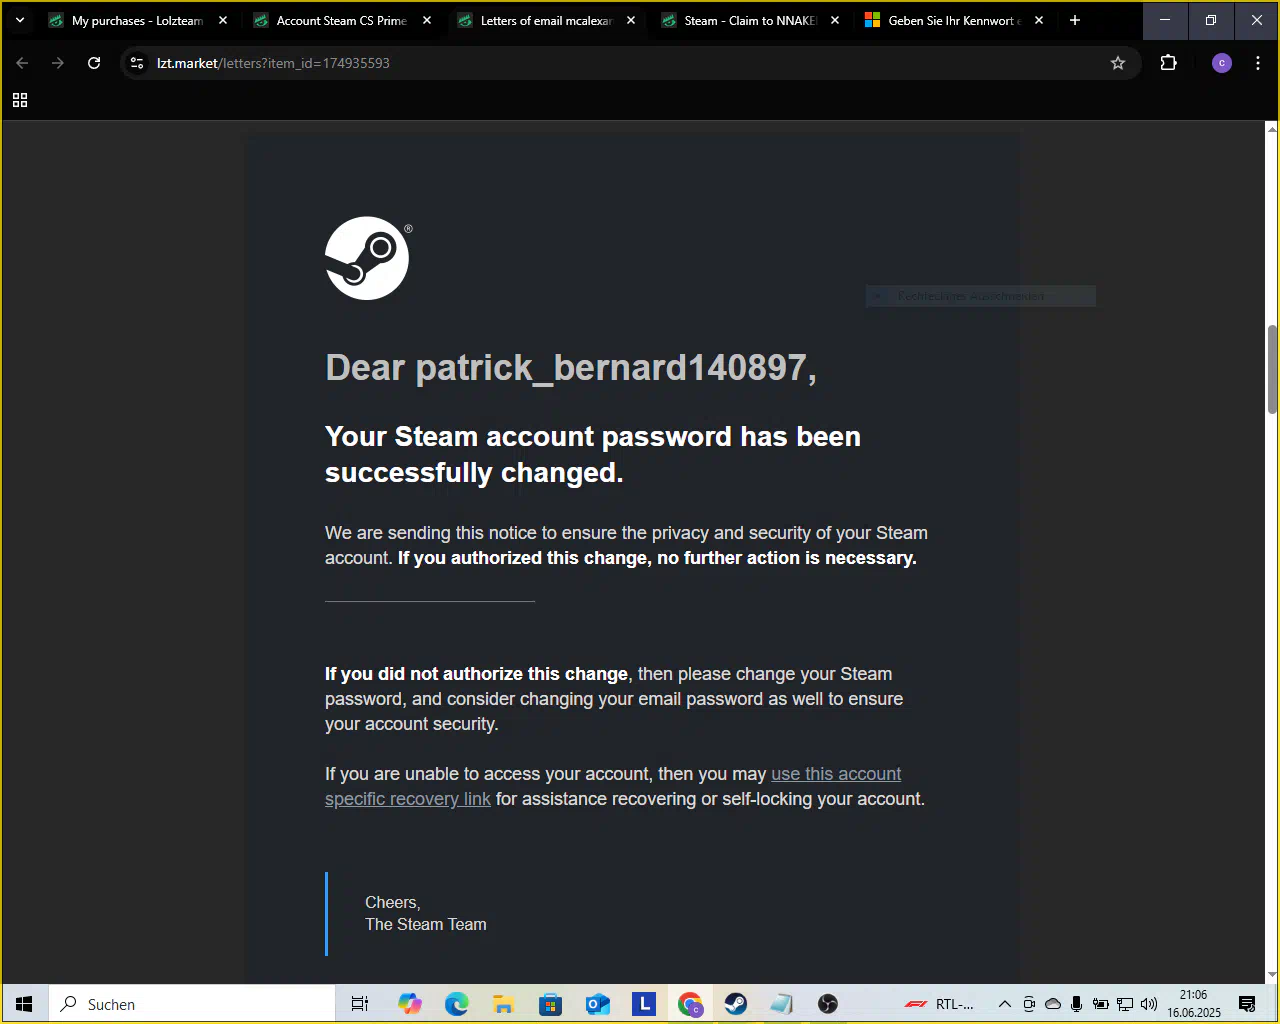This screenshot has width=1280, height=1024.
Task: Click the Chrome taskbar icon
Action: [690, 1004]
